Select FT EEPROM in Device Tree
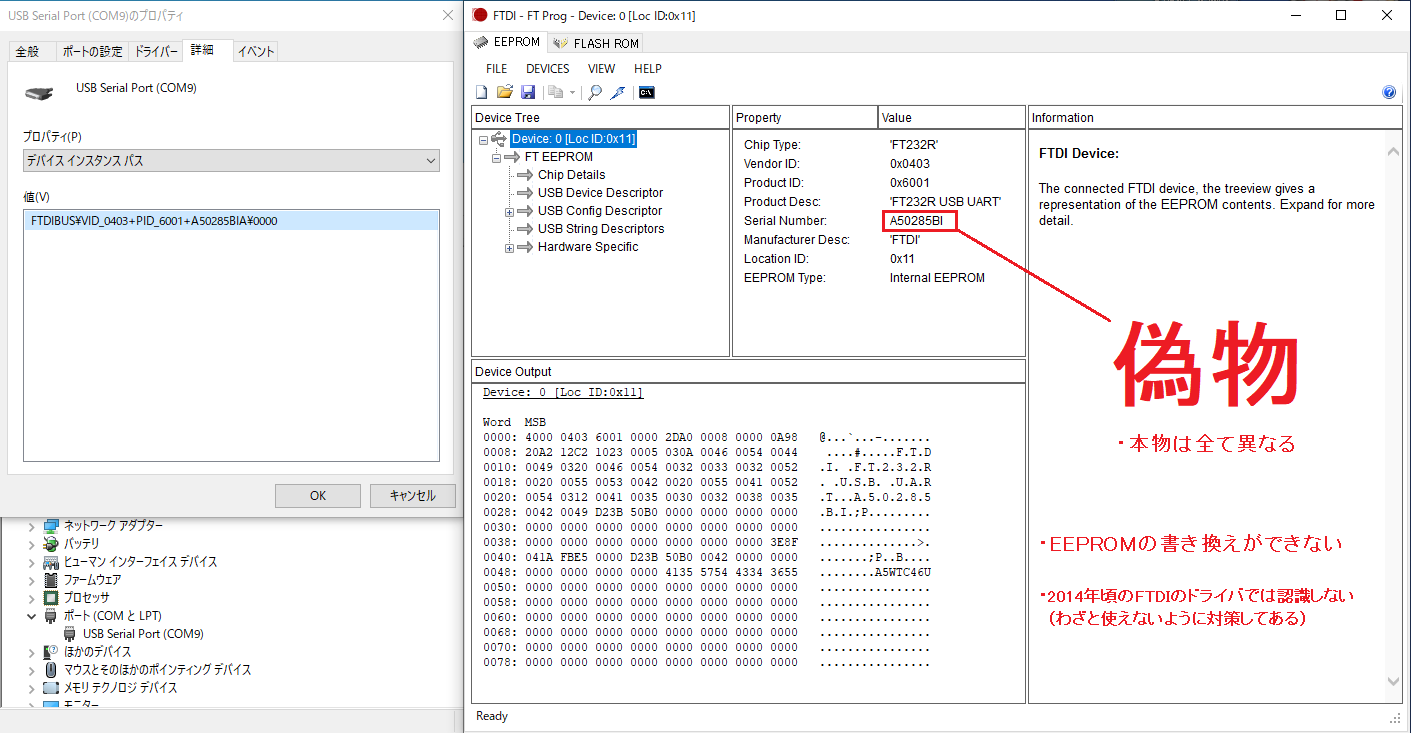Image resolution: width=1411 pixels, height=733 pixels. tap(558, 157)
